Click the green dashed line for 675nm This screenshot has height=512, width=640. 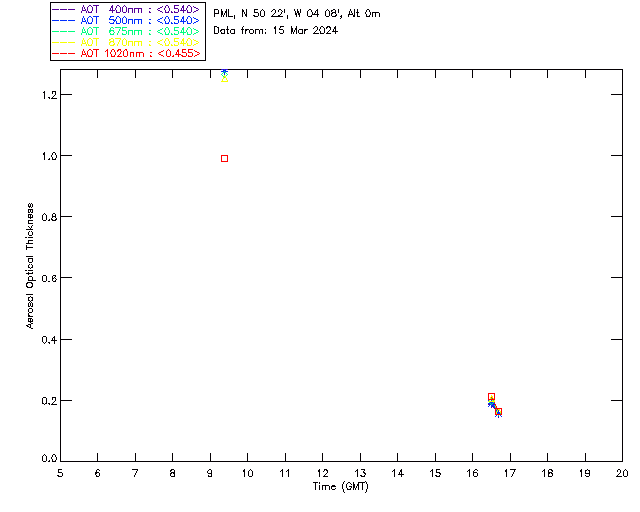click(63, 31)
